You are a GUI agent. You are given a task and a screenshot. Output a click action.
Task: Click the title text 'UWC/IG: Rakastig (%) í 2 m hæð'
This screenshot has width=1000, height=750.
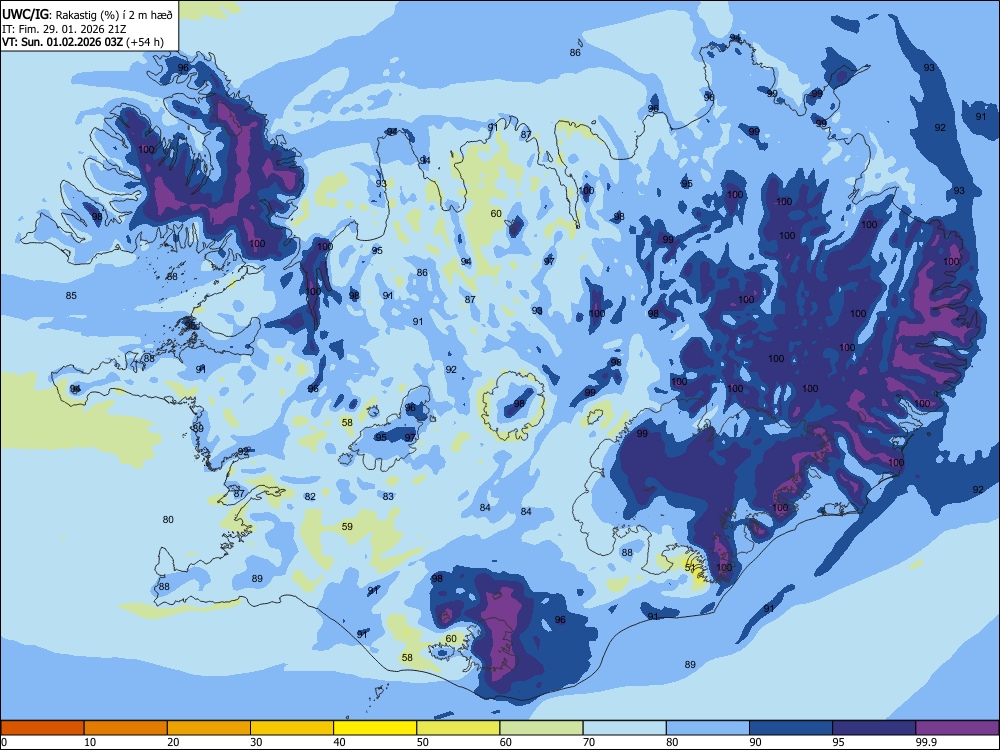click(x=87, y=14)
